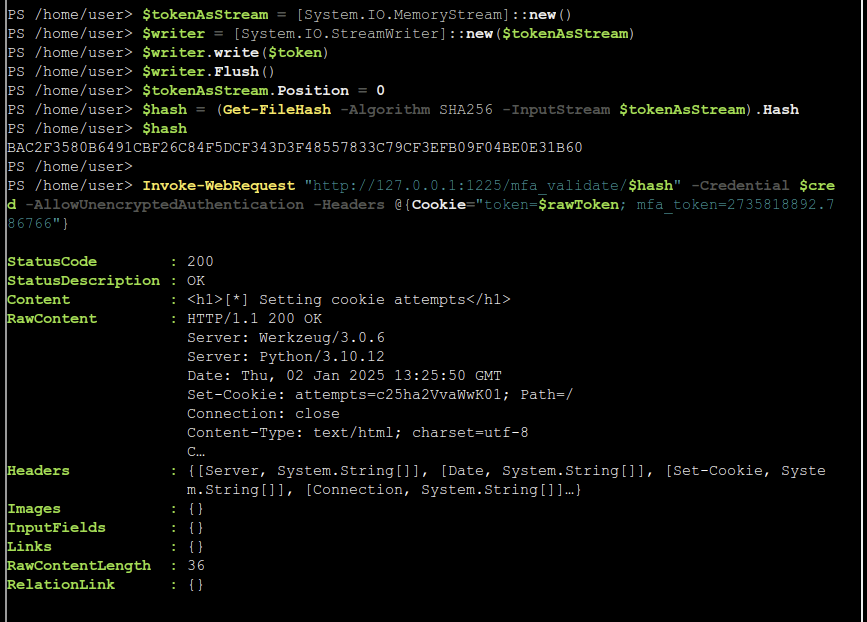The image size is (867, 622).
Task: Click the Invoke-WebRequest command name
Action: pyautogui.click(x=219, y=186)
